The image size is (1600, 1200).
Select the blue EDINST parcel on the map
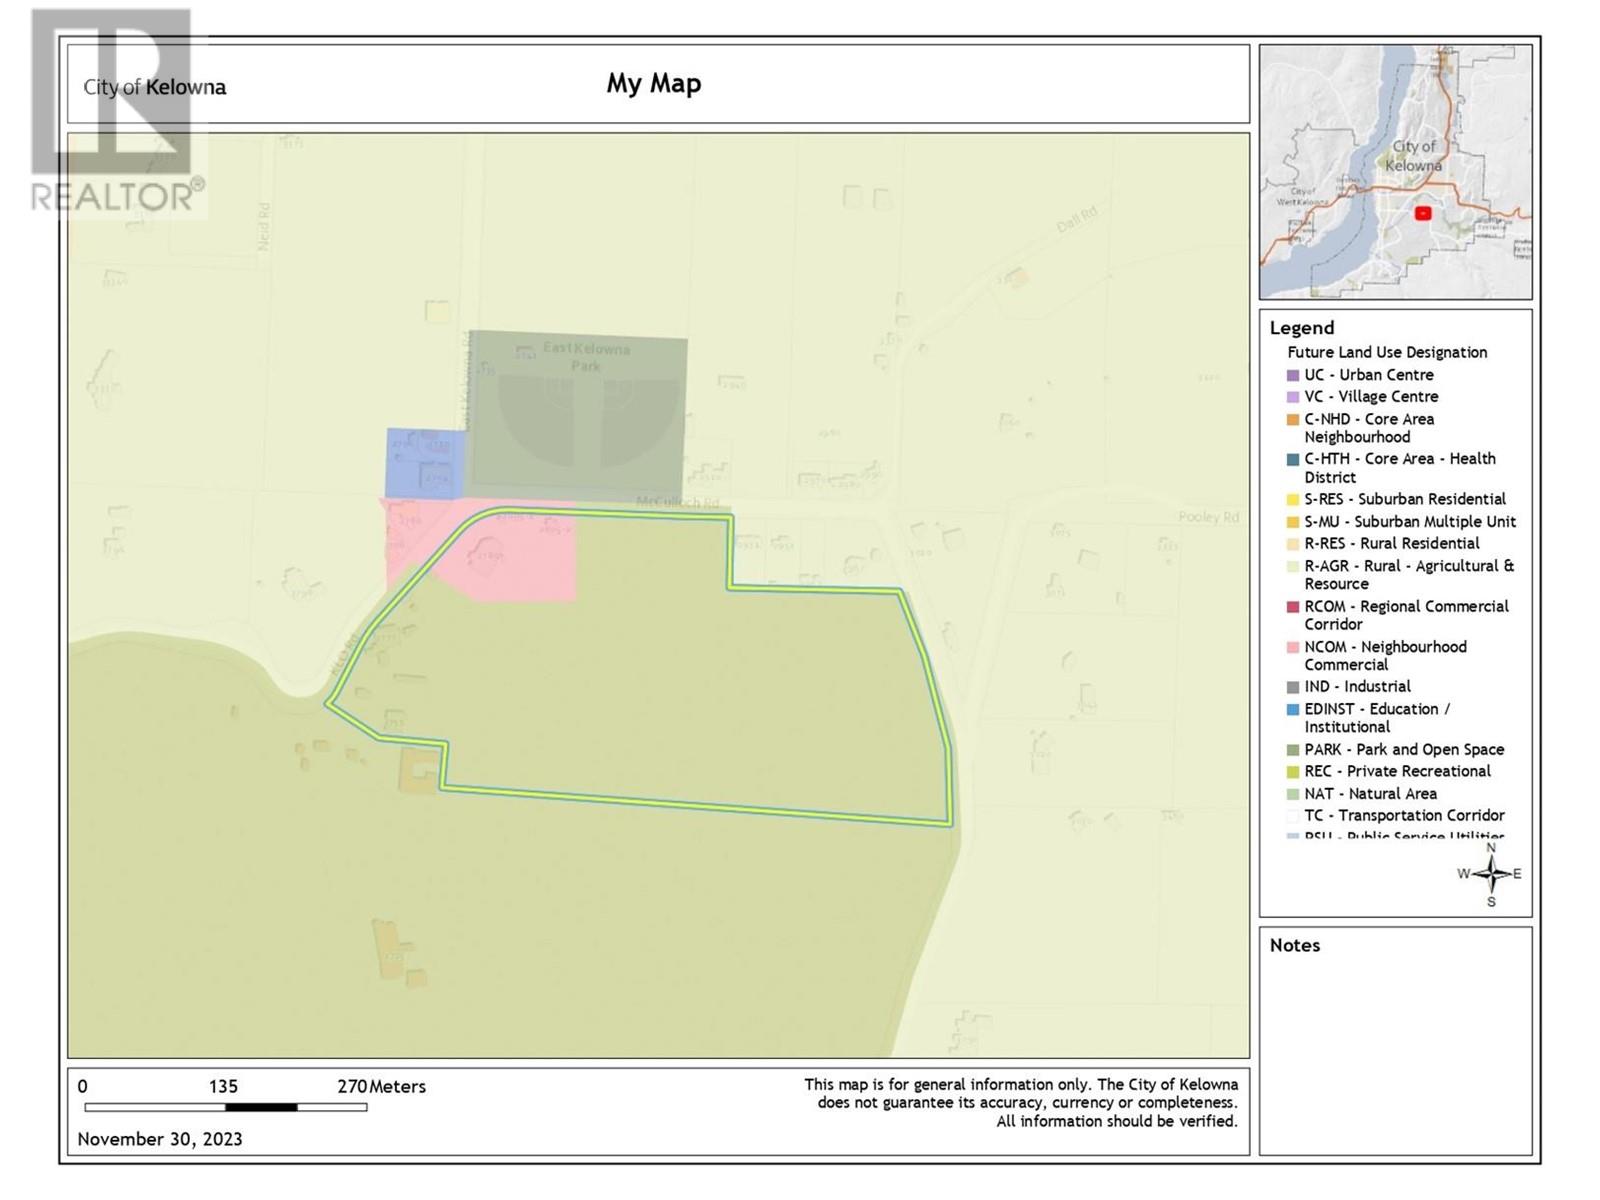click(x=426, y=463)
